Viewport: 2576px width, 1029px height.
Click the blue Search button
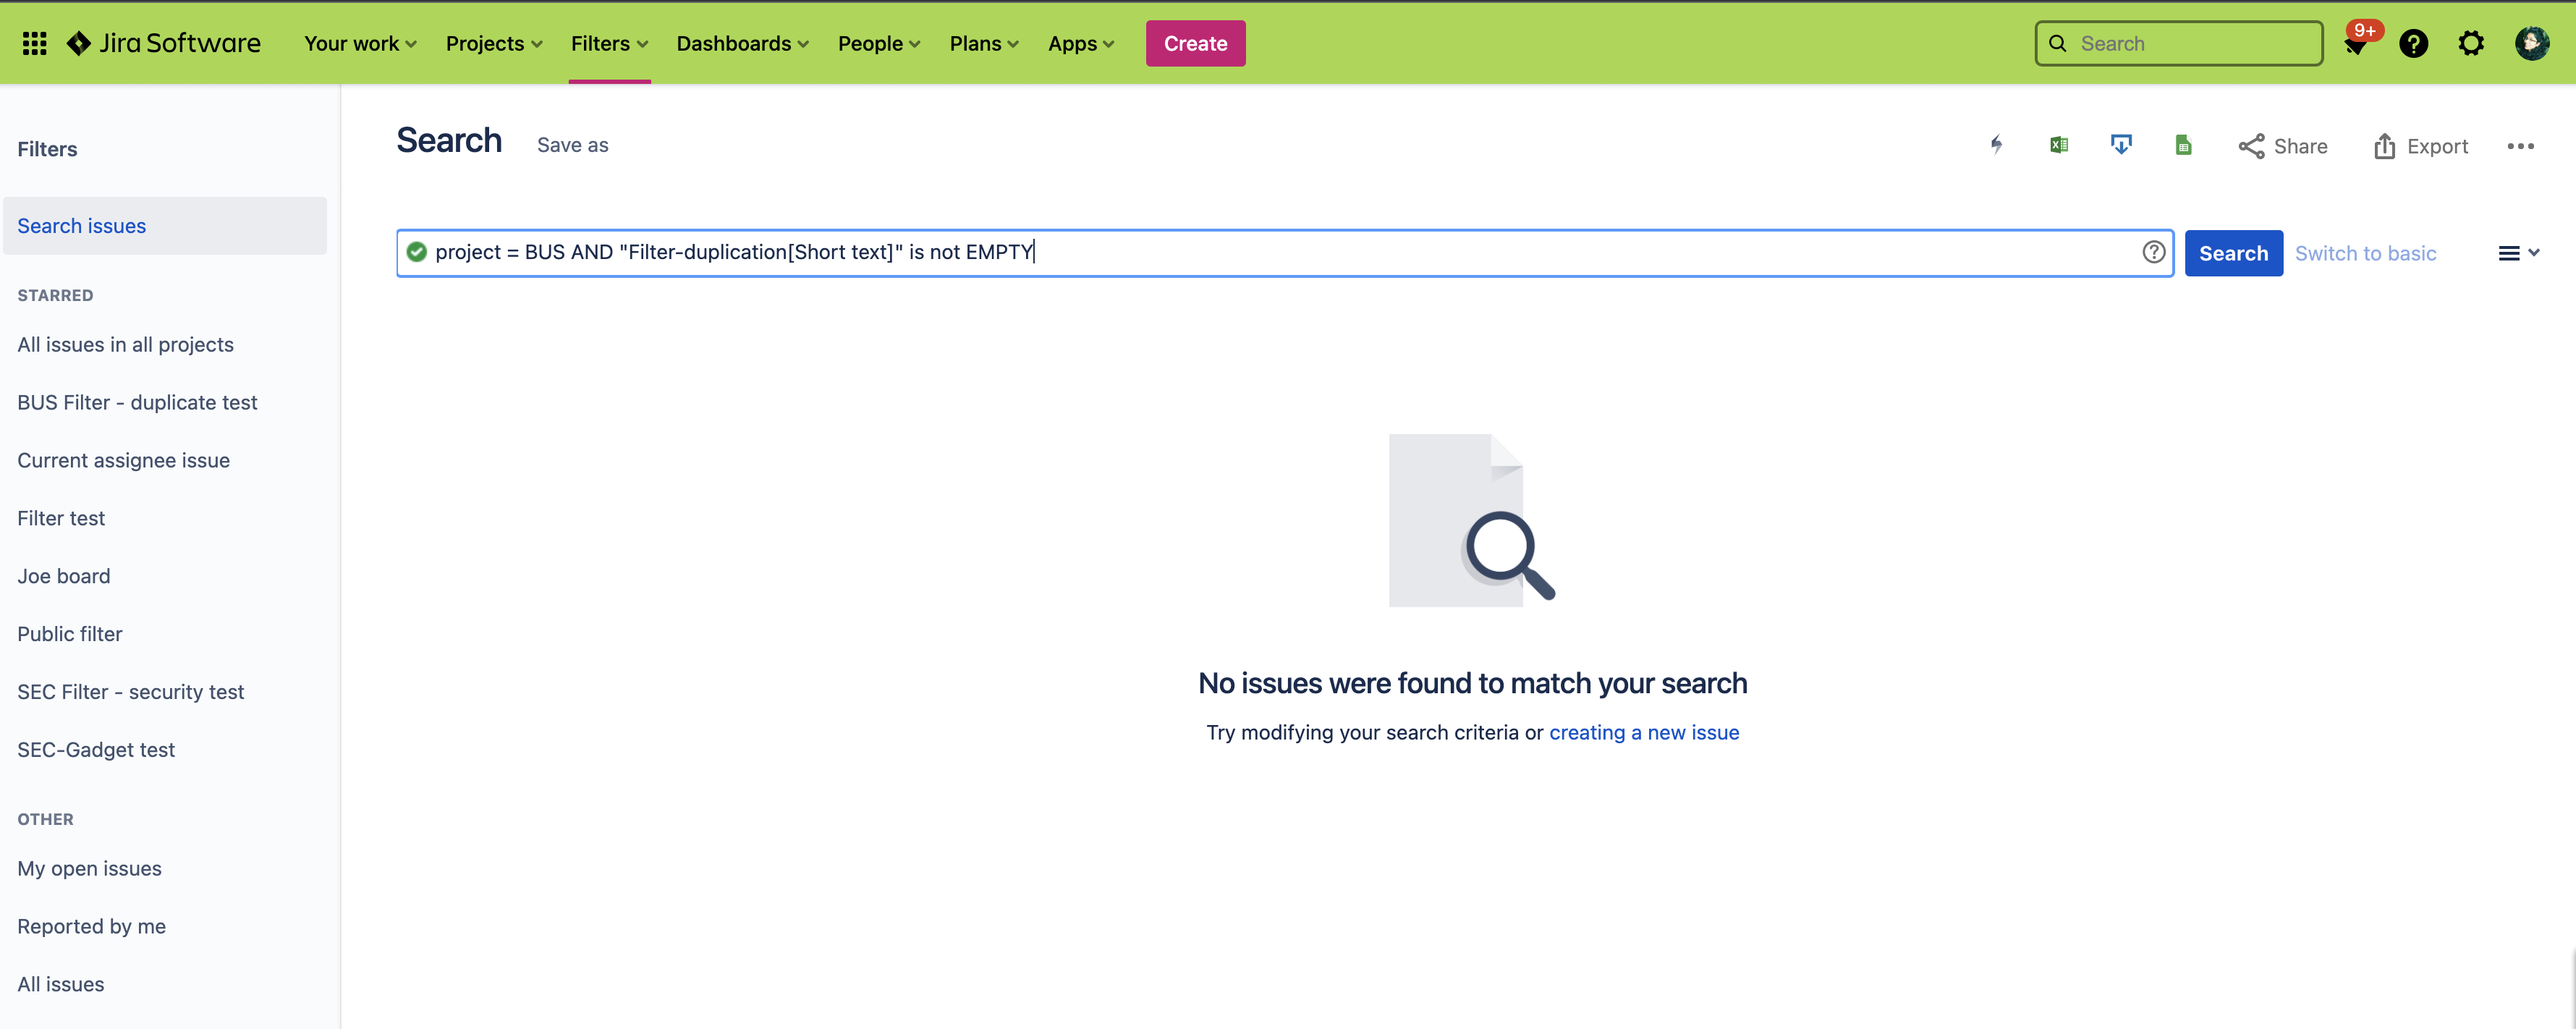pyautogui.click(x=2233, y=253)
